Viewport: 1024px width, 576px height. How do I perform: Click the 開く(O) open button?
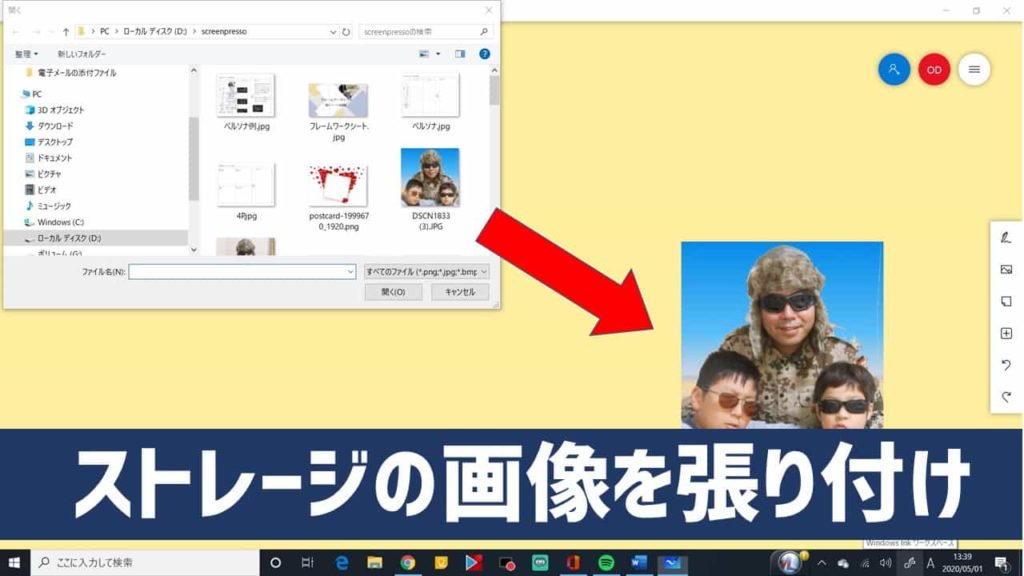[393, 292]
